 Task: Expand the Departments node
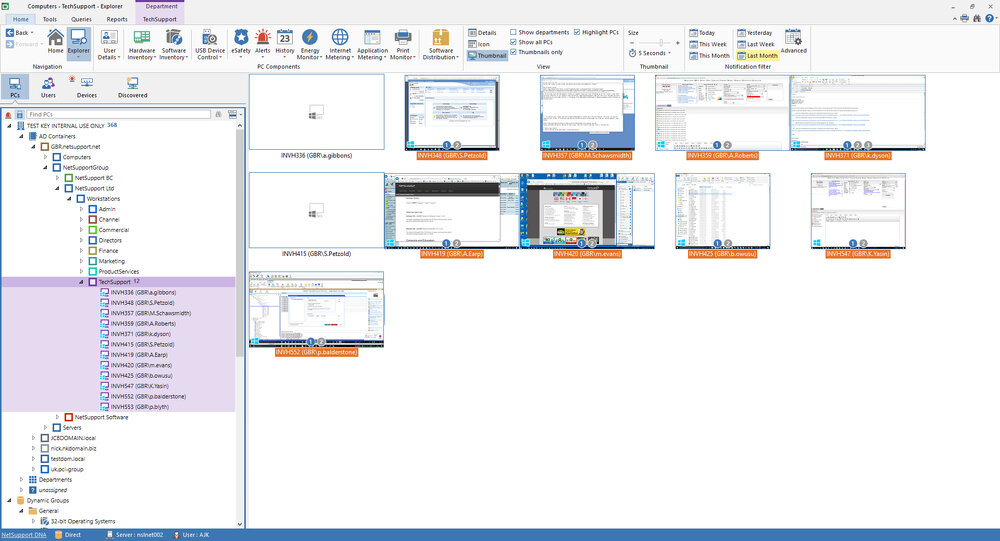pyautogui.click(x=21, y=480)
